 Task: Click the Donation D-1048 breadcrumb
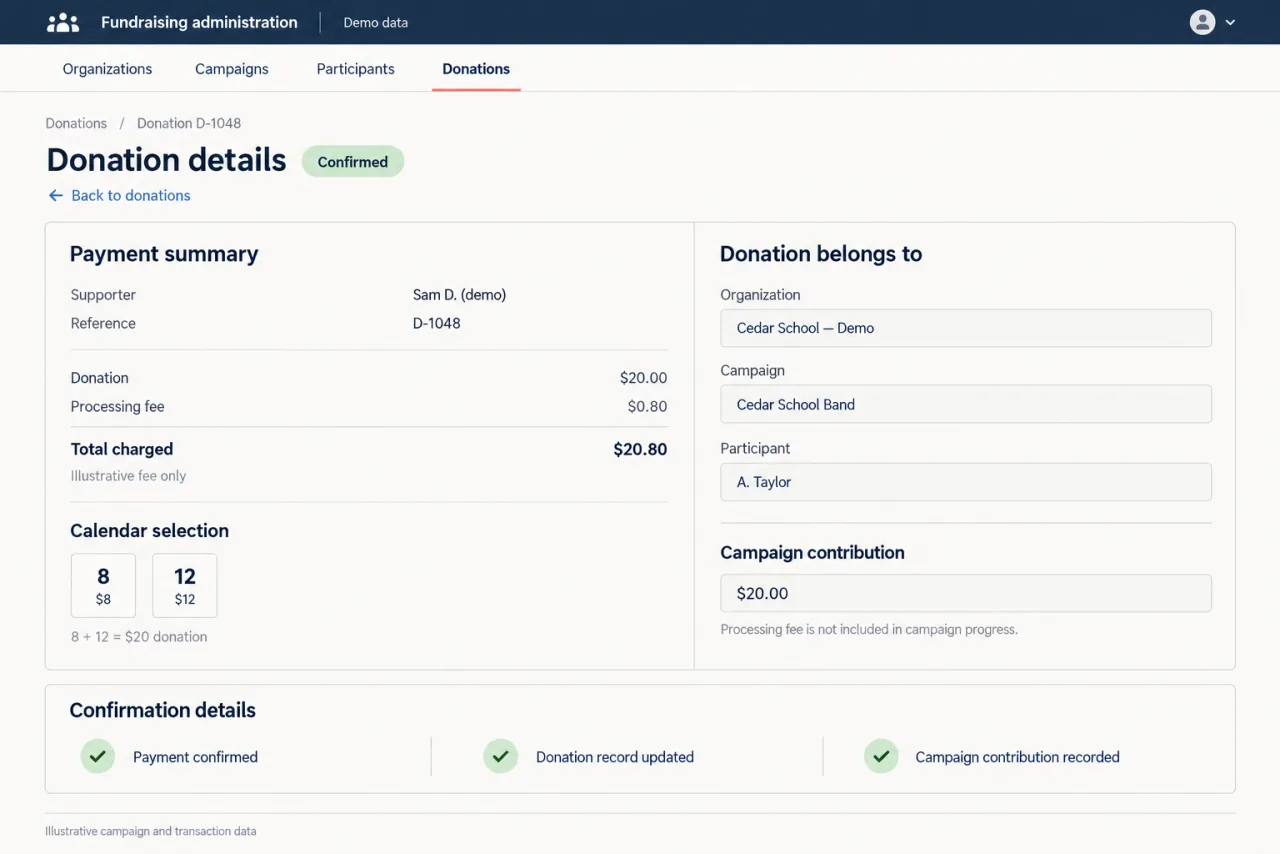coord(189,123)
